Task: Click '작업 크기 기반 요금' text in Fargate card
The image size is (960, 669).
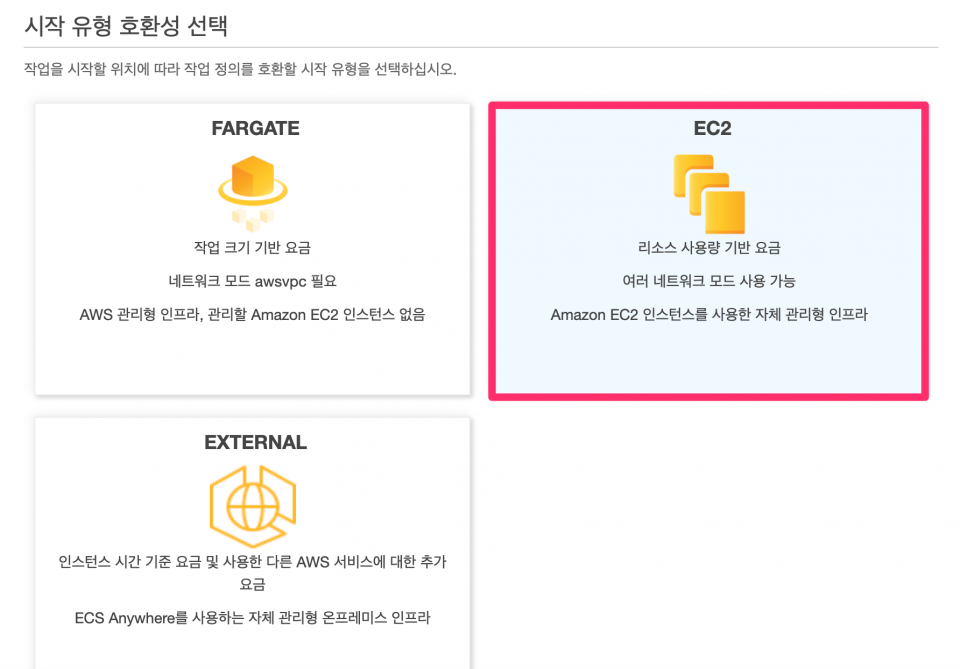Action: (x=252, y=247)
